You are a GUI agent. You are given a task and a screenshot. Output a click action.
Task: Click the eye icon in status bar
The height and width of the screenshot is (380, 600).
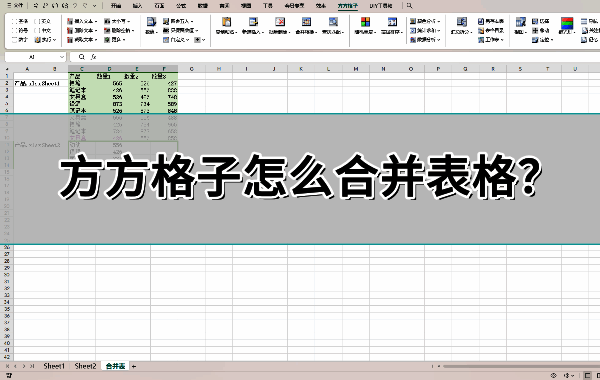(x=553, y=375)
